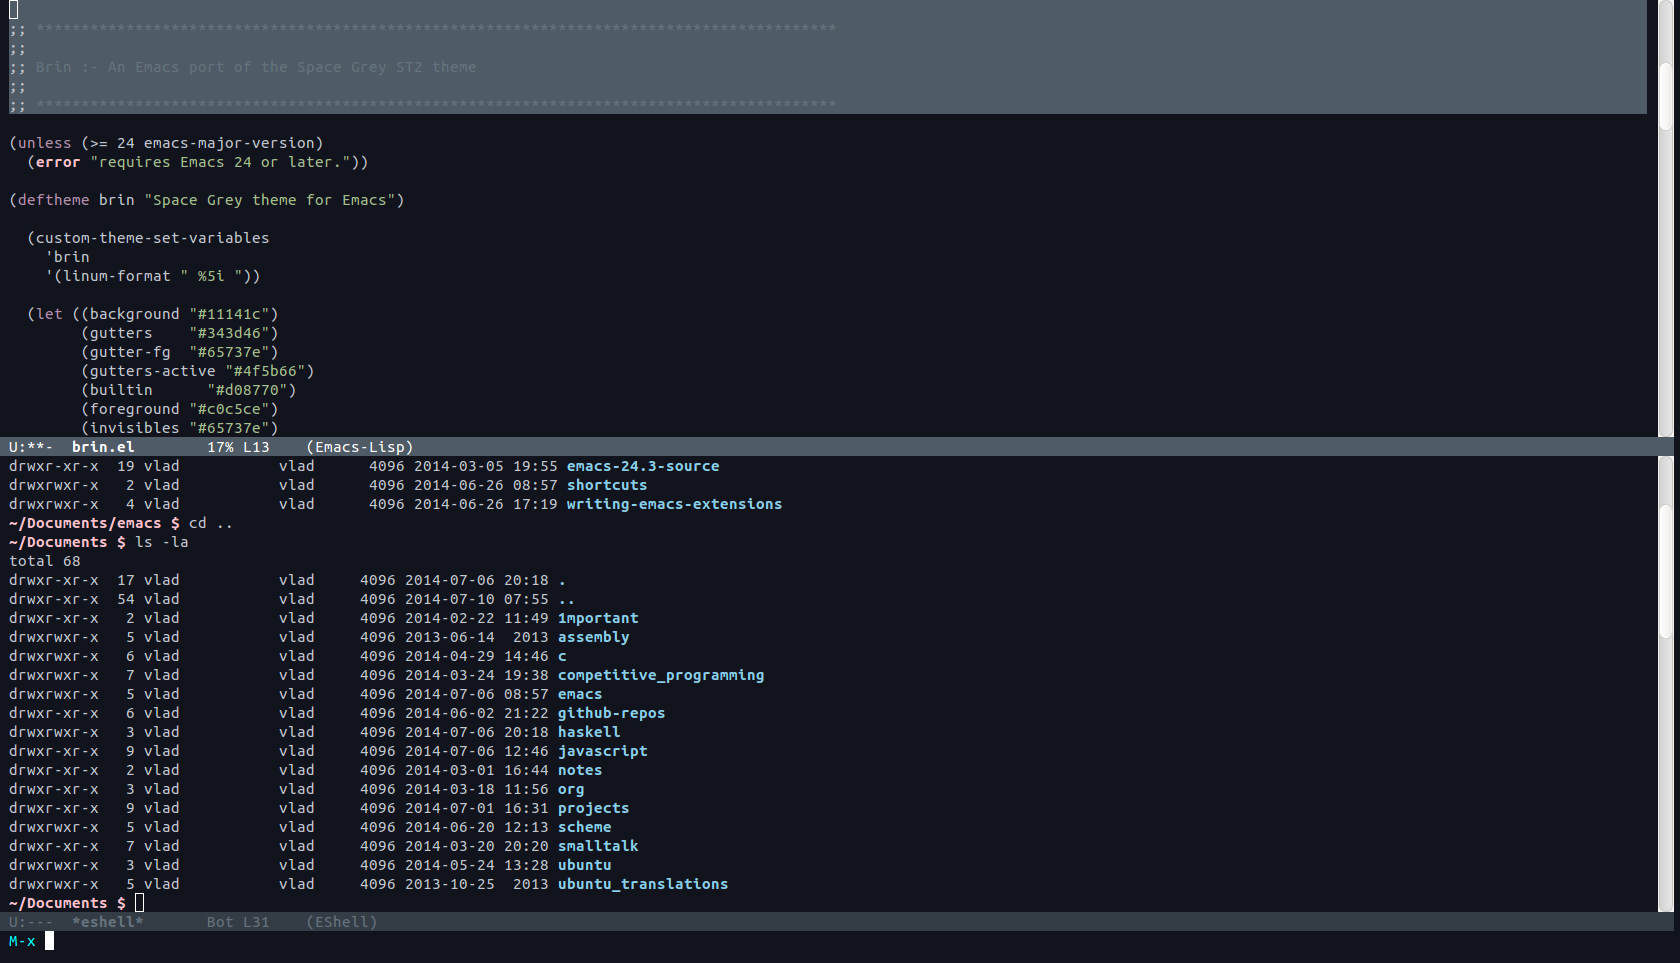Click the projects directory entry
1680x963 pixels.
coord(594,808)
